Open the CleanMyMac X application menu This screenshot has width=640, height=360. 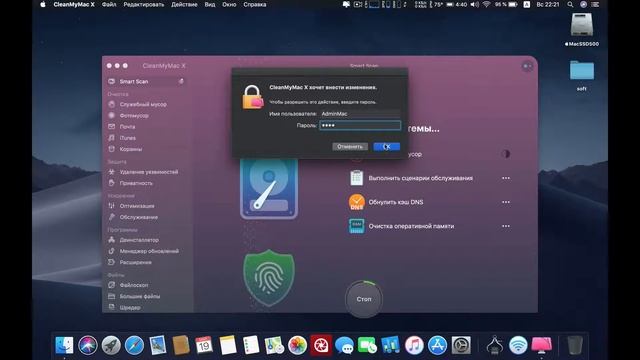[x=74, y=4]
